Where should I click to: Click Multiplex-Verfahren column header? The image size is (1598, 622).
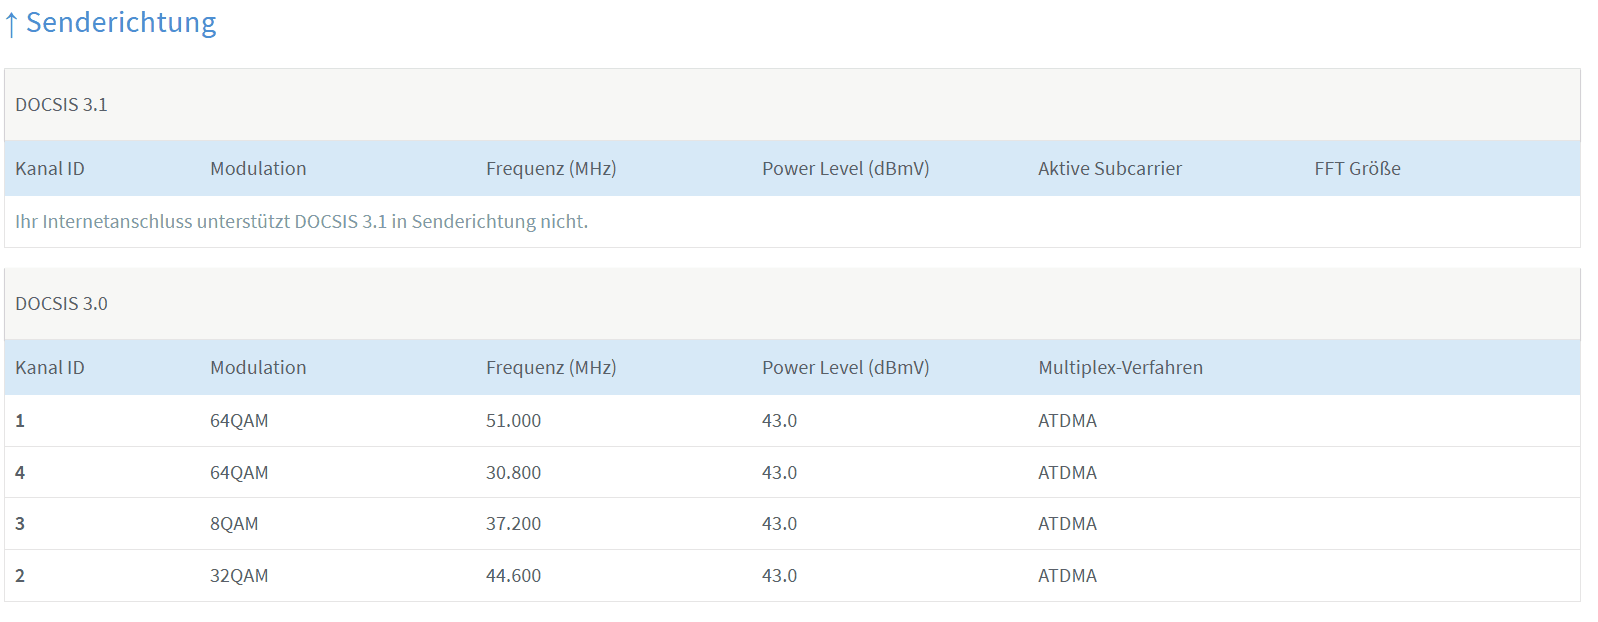tap(1120, 368)
